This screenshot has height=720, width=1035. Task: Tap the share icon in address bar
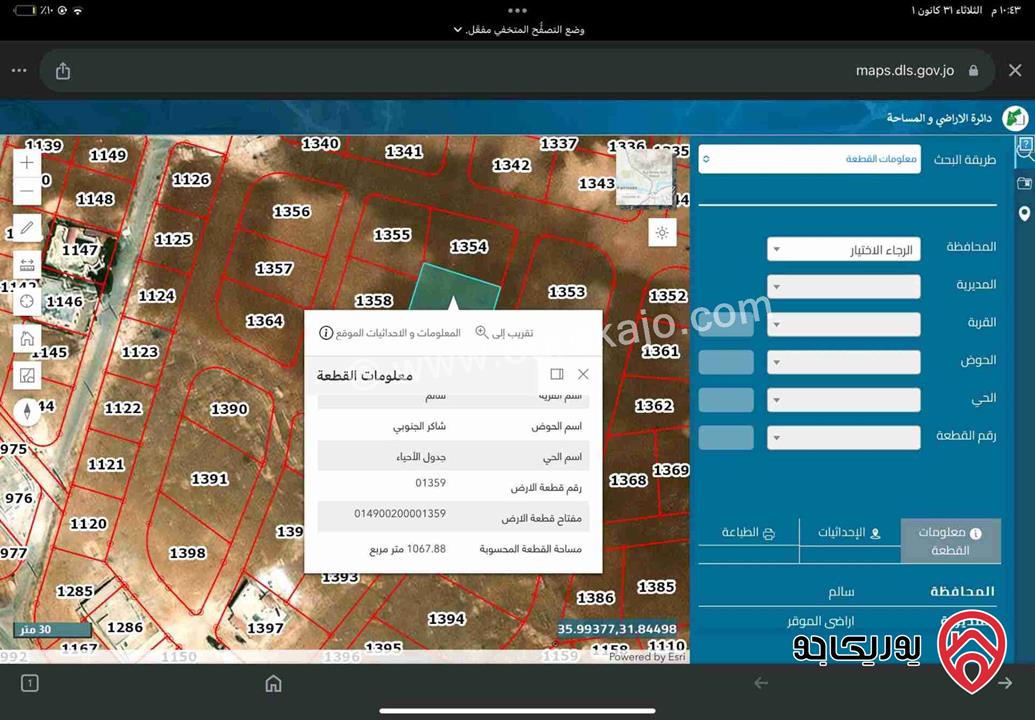click(x=63, y=71)
